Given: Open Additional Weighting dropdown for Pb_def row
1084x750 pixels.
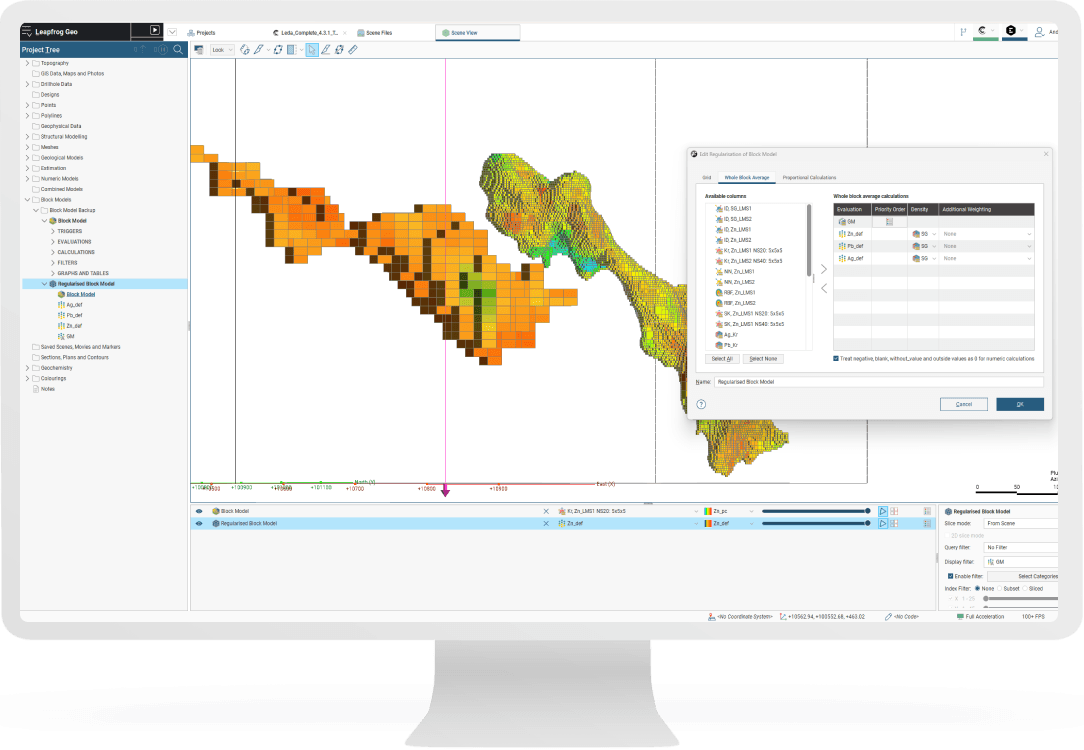Looking at the screenshot, I should [x=987, y=246].
